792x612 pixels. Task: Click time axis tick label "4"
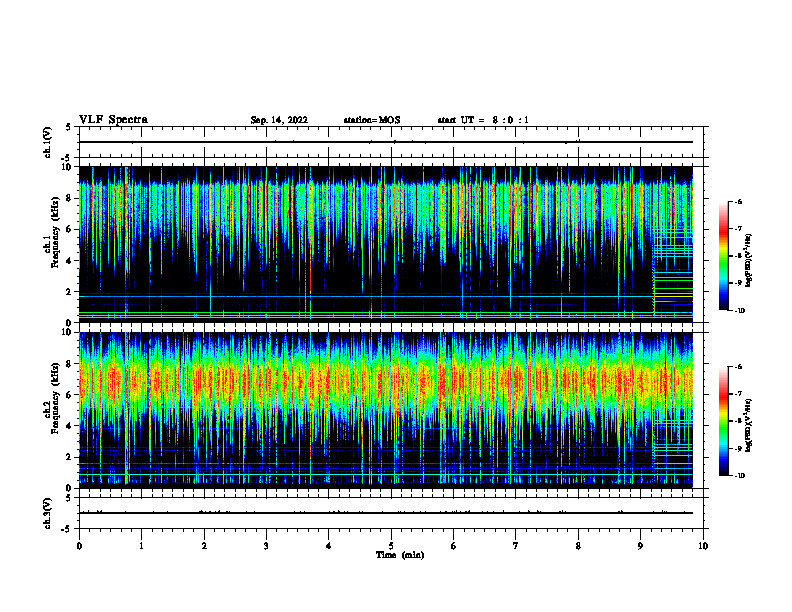329,546
